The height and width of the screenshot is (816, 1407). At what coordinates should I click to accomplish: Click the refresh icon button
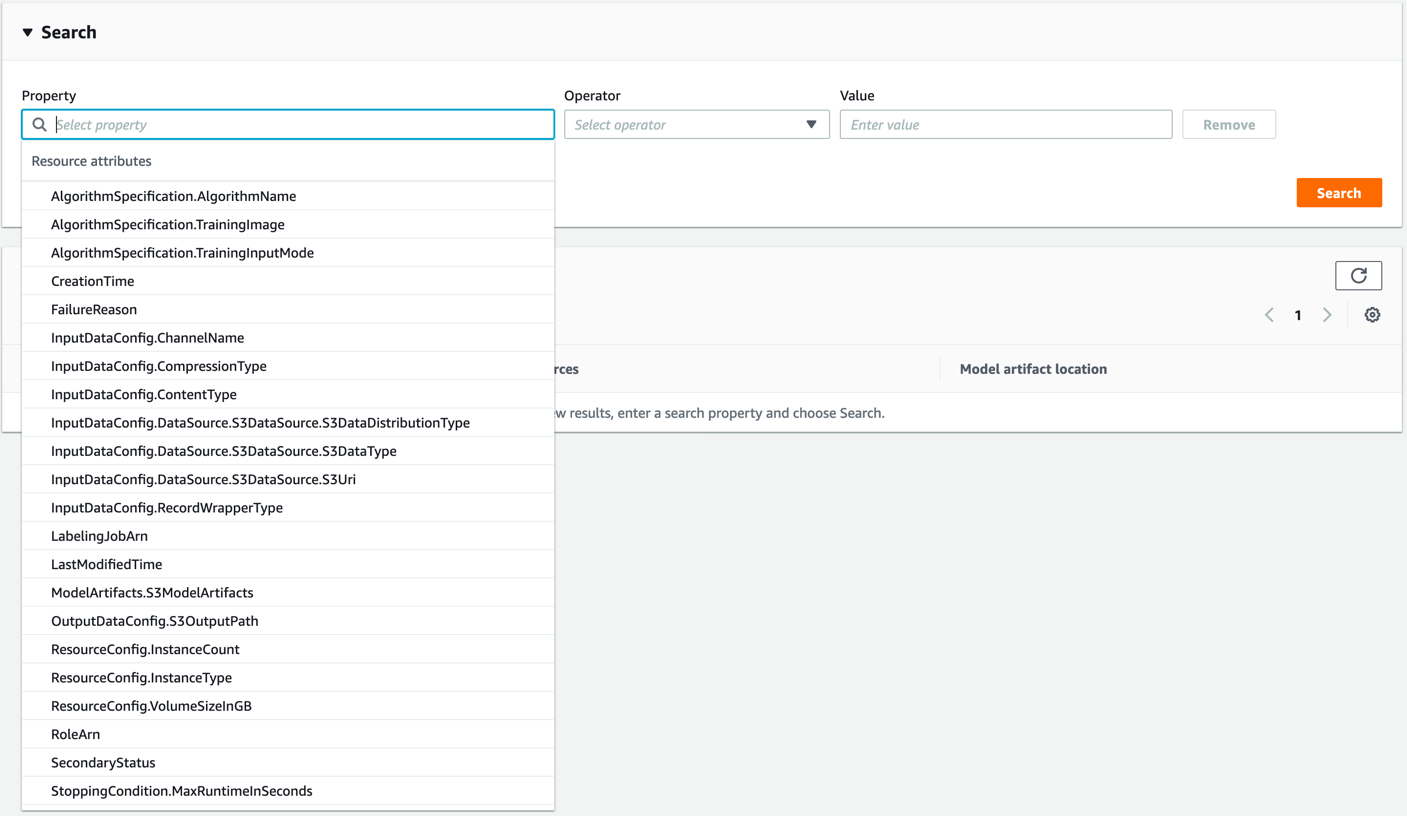coord(1358,276)
